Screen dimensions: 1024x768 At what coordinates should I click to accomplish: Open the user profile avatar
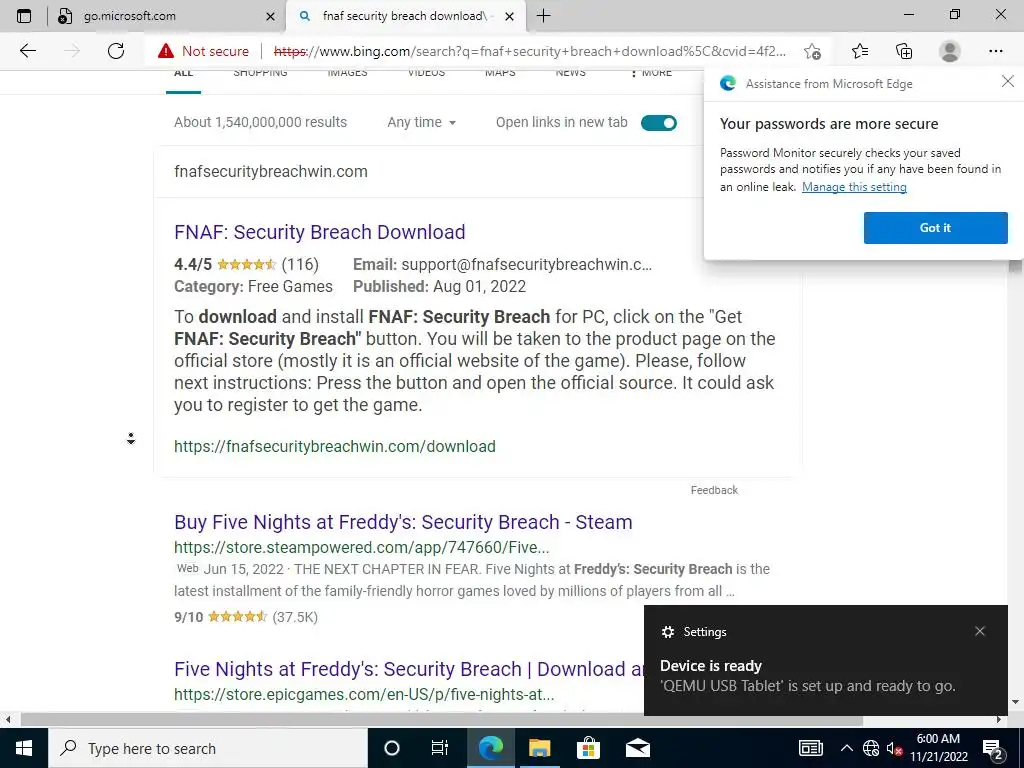[949, 51]
